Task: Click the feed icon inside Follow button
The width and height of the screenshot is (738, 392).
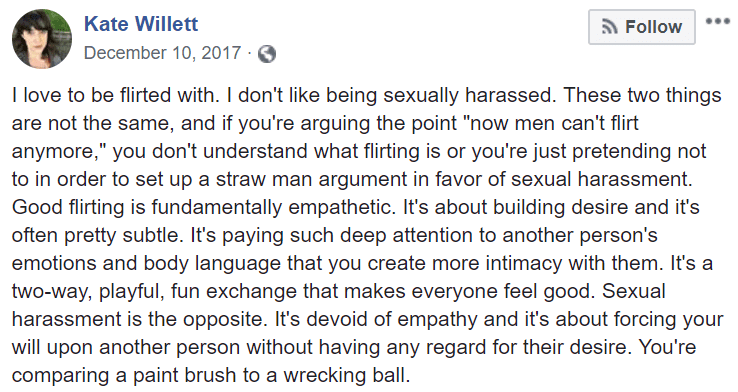Action: [x=610, y=27]
